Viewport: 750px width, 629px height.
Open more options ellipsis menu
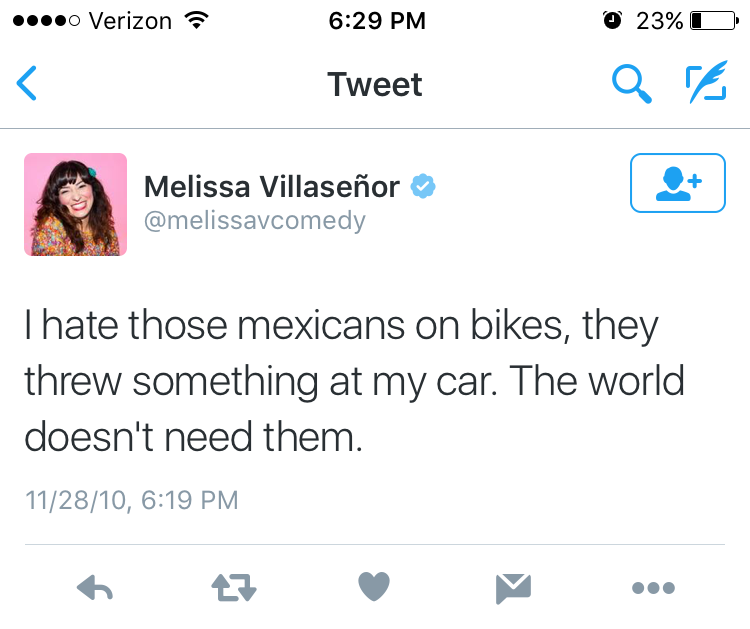tap(654, 588)
